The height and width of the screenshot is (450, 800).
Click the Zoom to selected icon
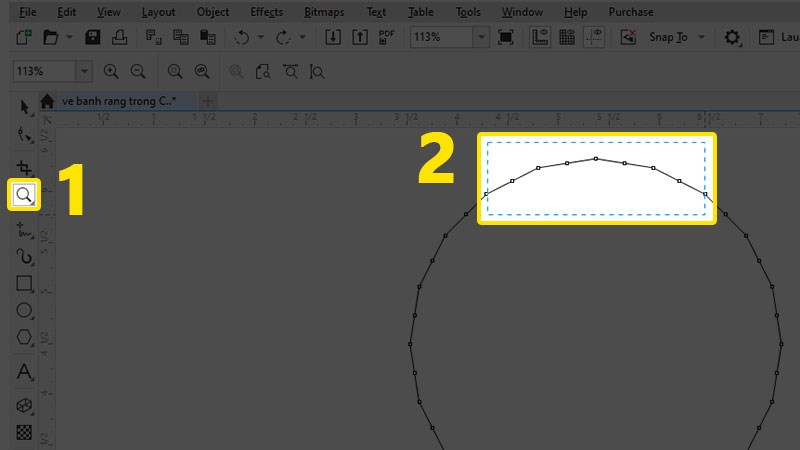tap(174, 72)
